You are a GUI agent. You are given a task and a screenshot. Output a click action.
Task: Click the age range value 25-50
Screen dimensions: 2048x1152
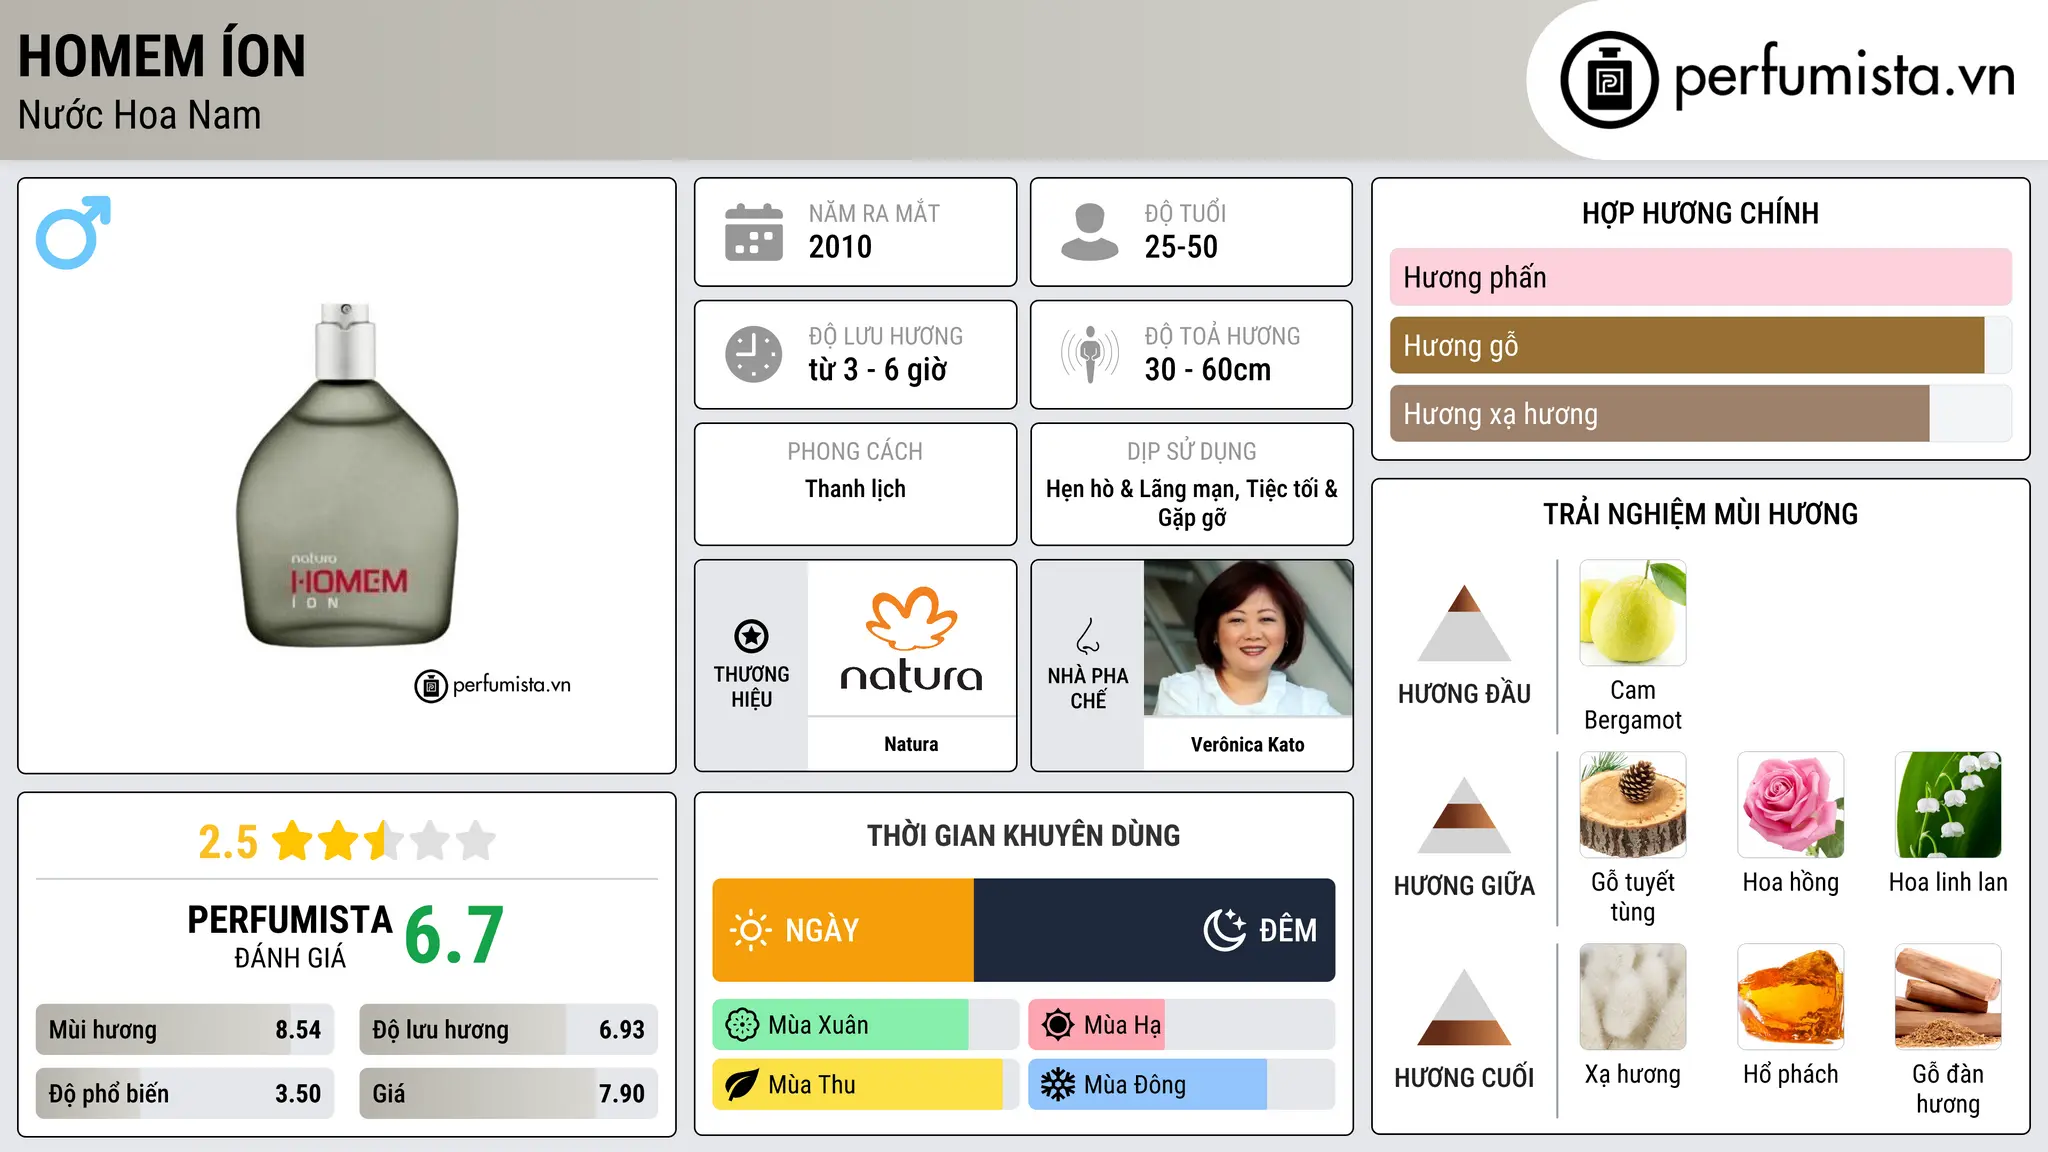[x=1181, y=247]
